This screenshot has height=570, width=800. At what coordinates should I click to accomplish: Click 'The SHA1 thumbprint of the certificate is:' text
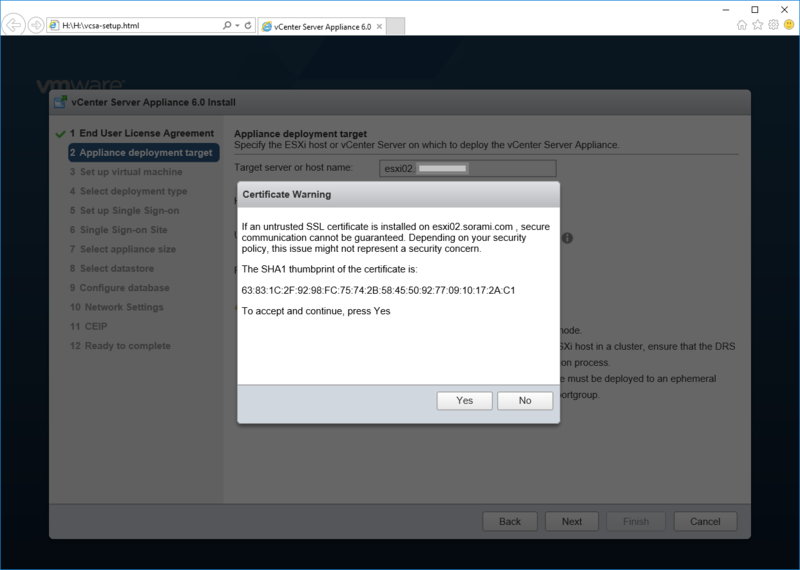pyautogui.click(x=329, y=269)
